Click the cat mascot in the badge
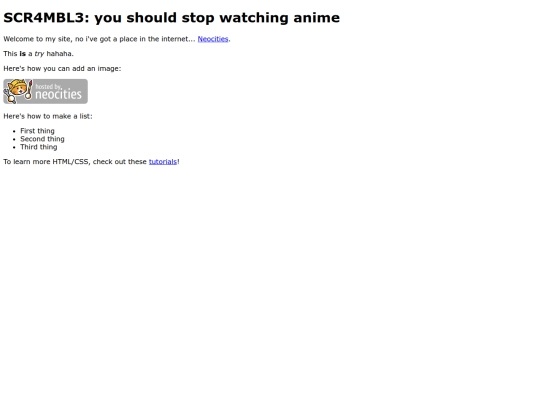This screenshot has width=540, height=405. pyautogui.click(x=18, y=91)
